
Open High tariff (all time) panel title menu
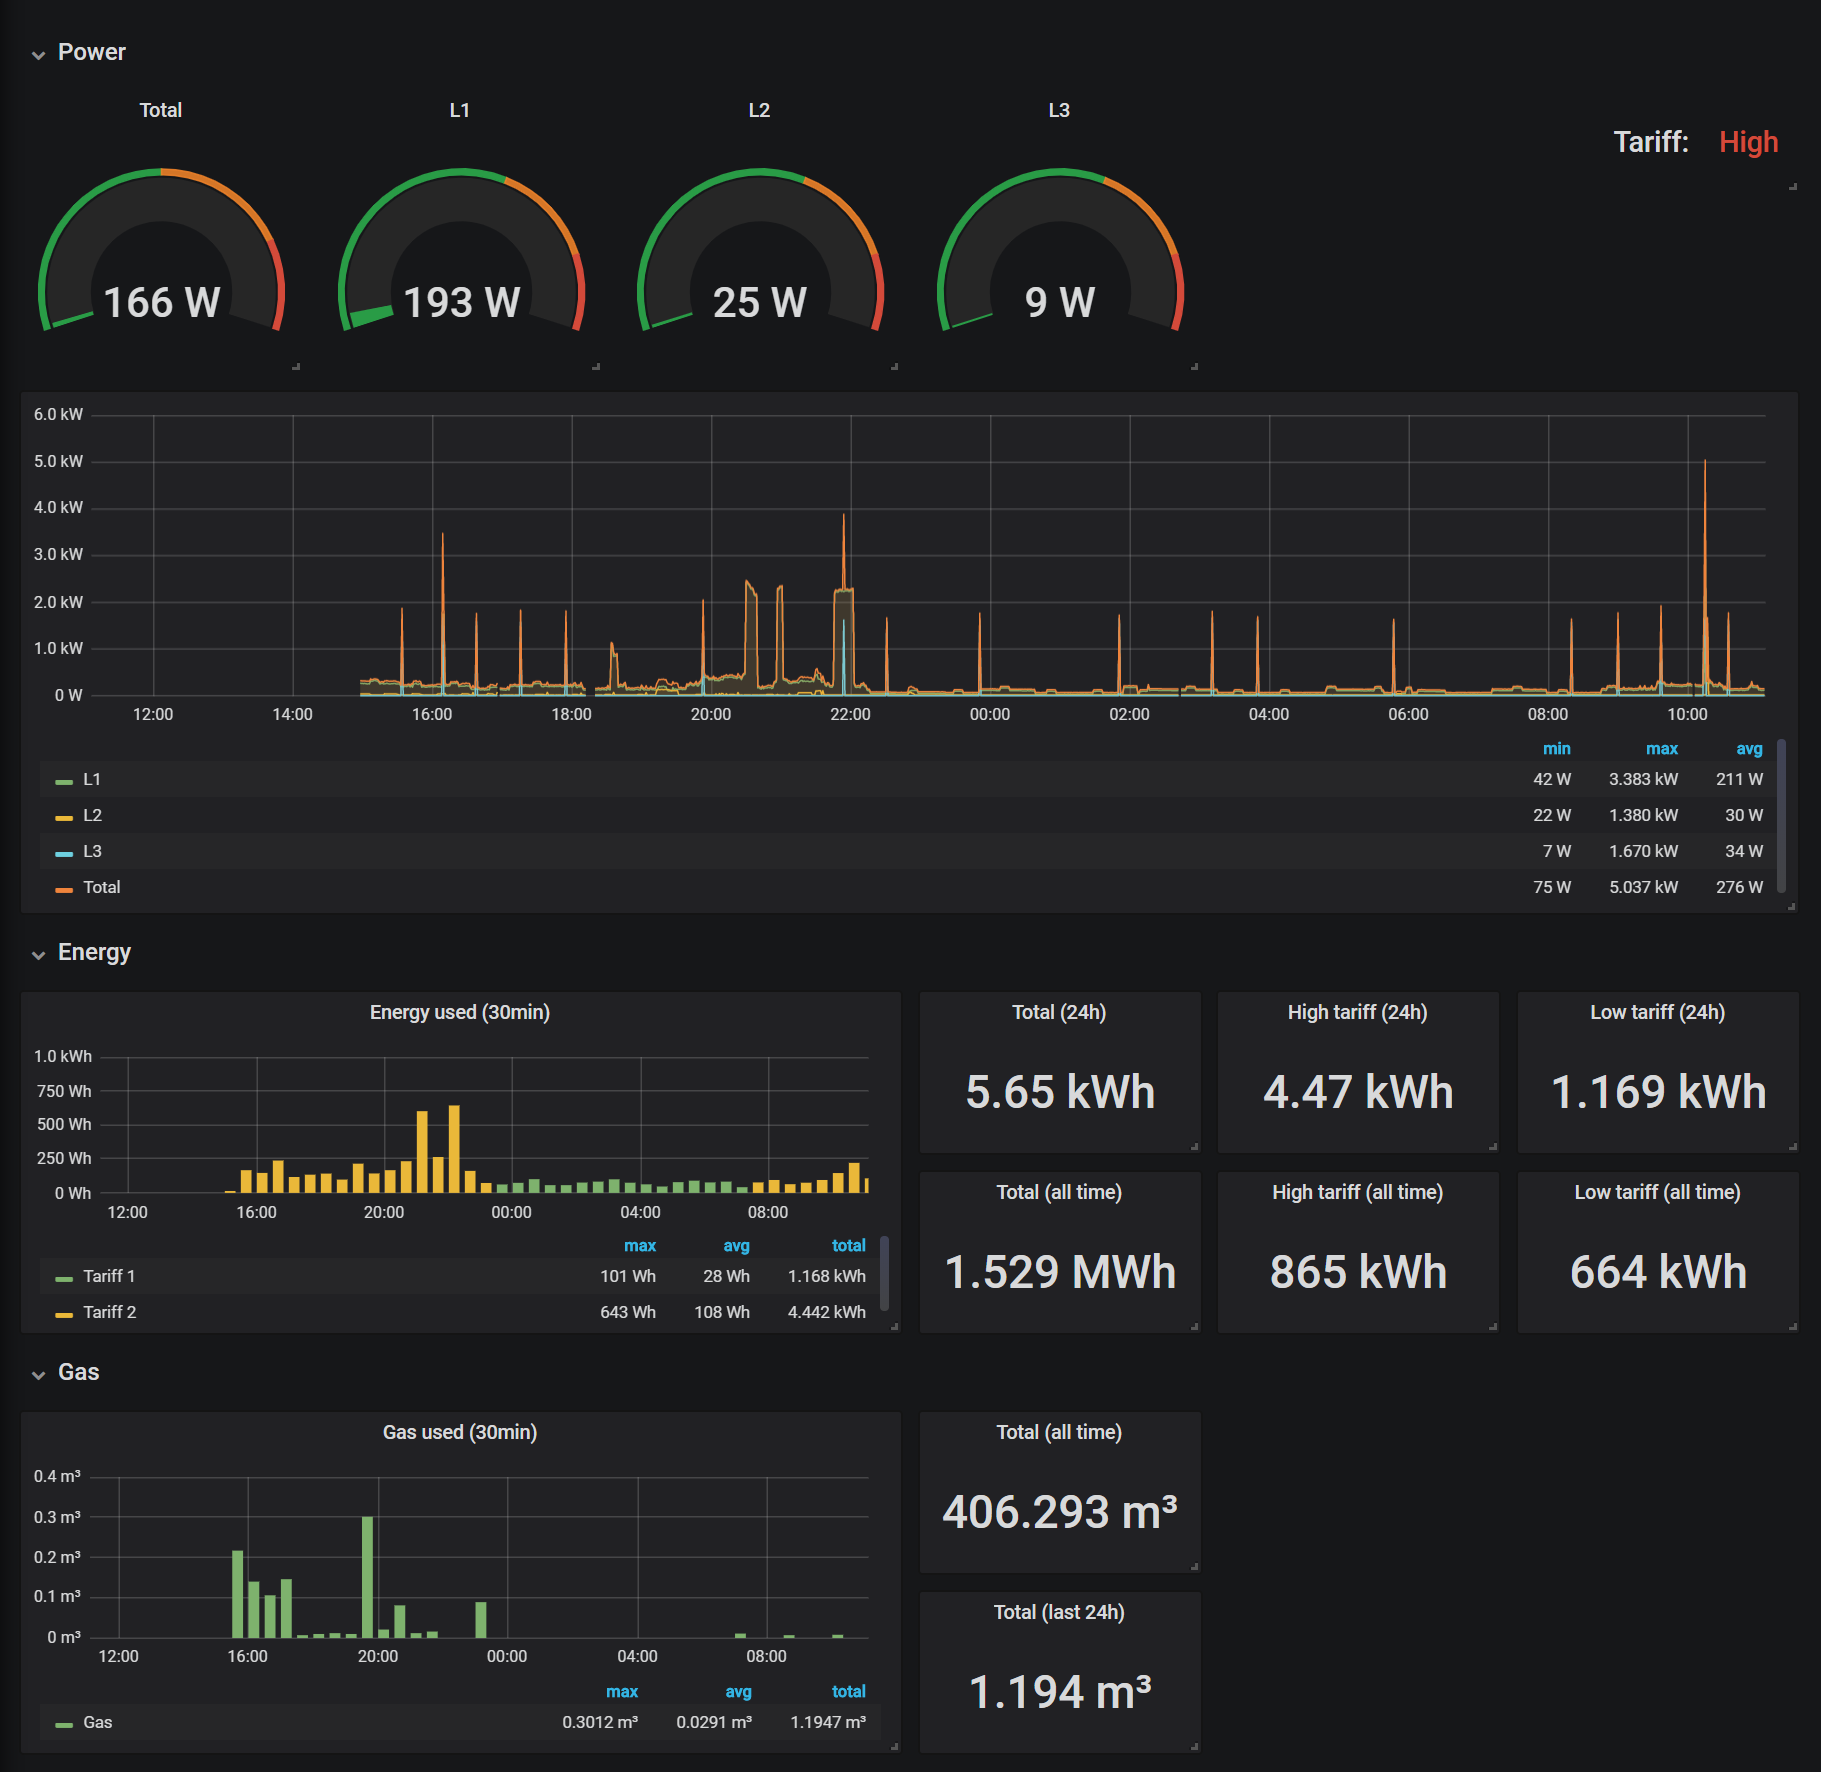[x=1358, y=1192]
